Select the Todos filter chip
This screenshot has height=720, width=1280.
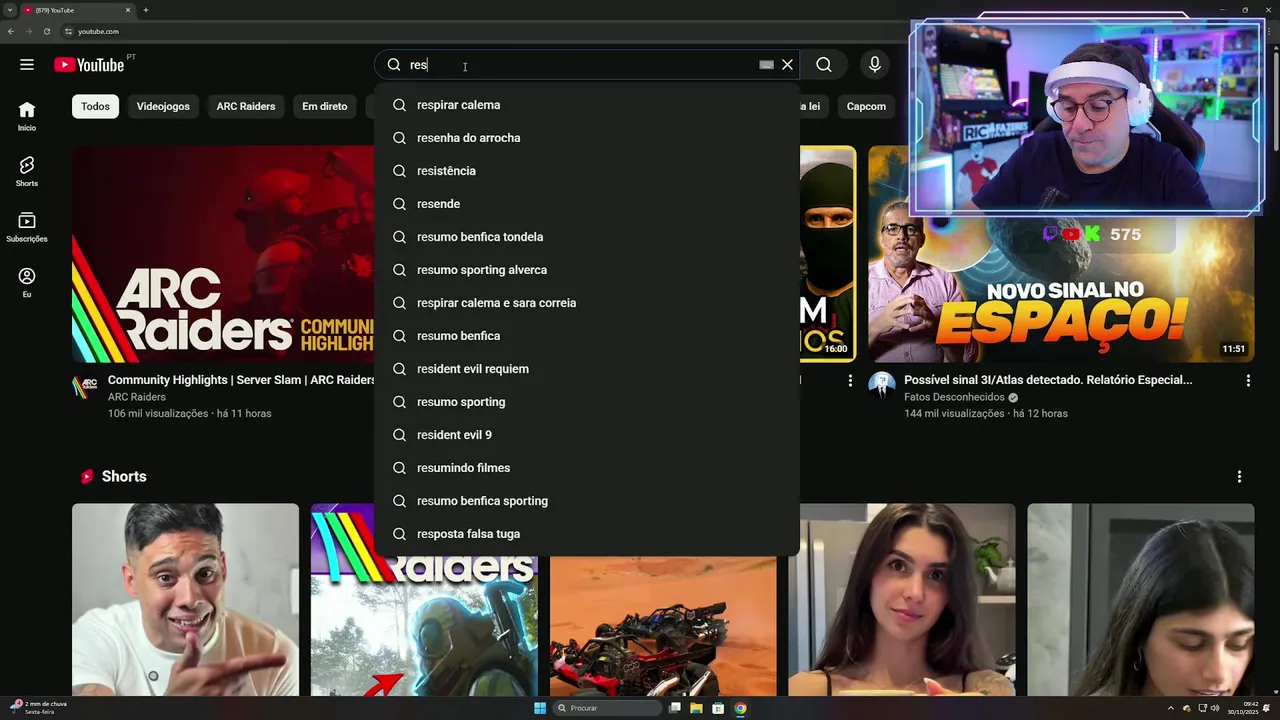coord(96,106)
